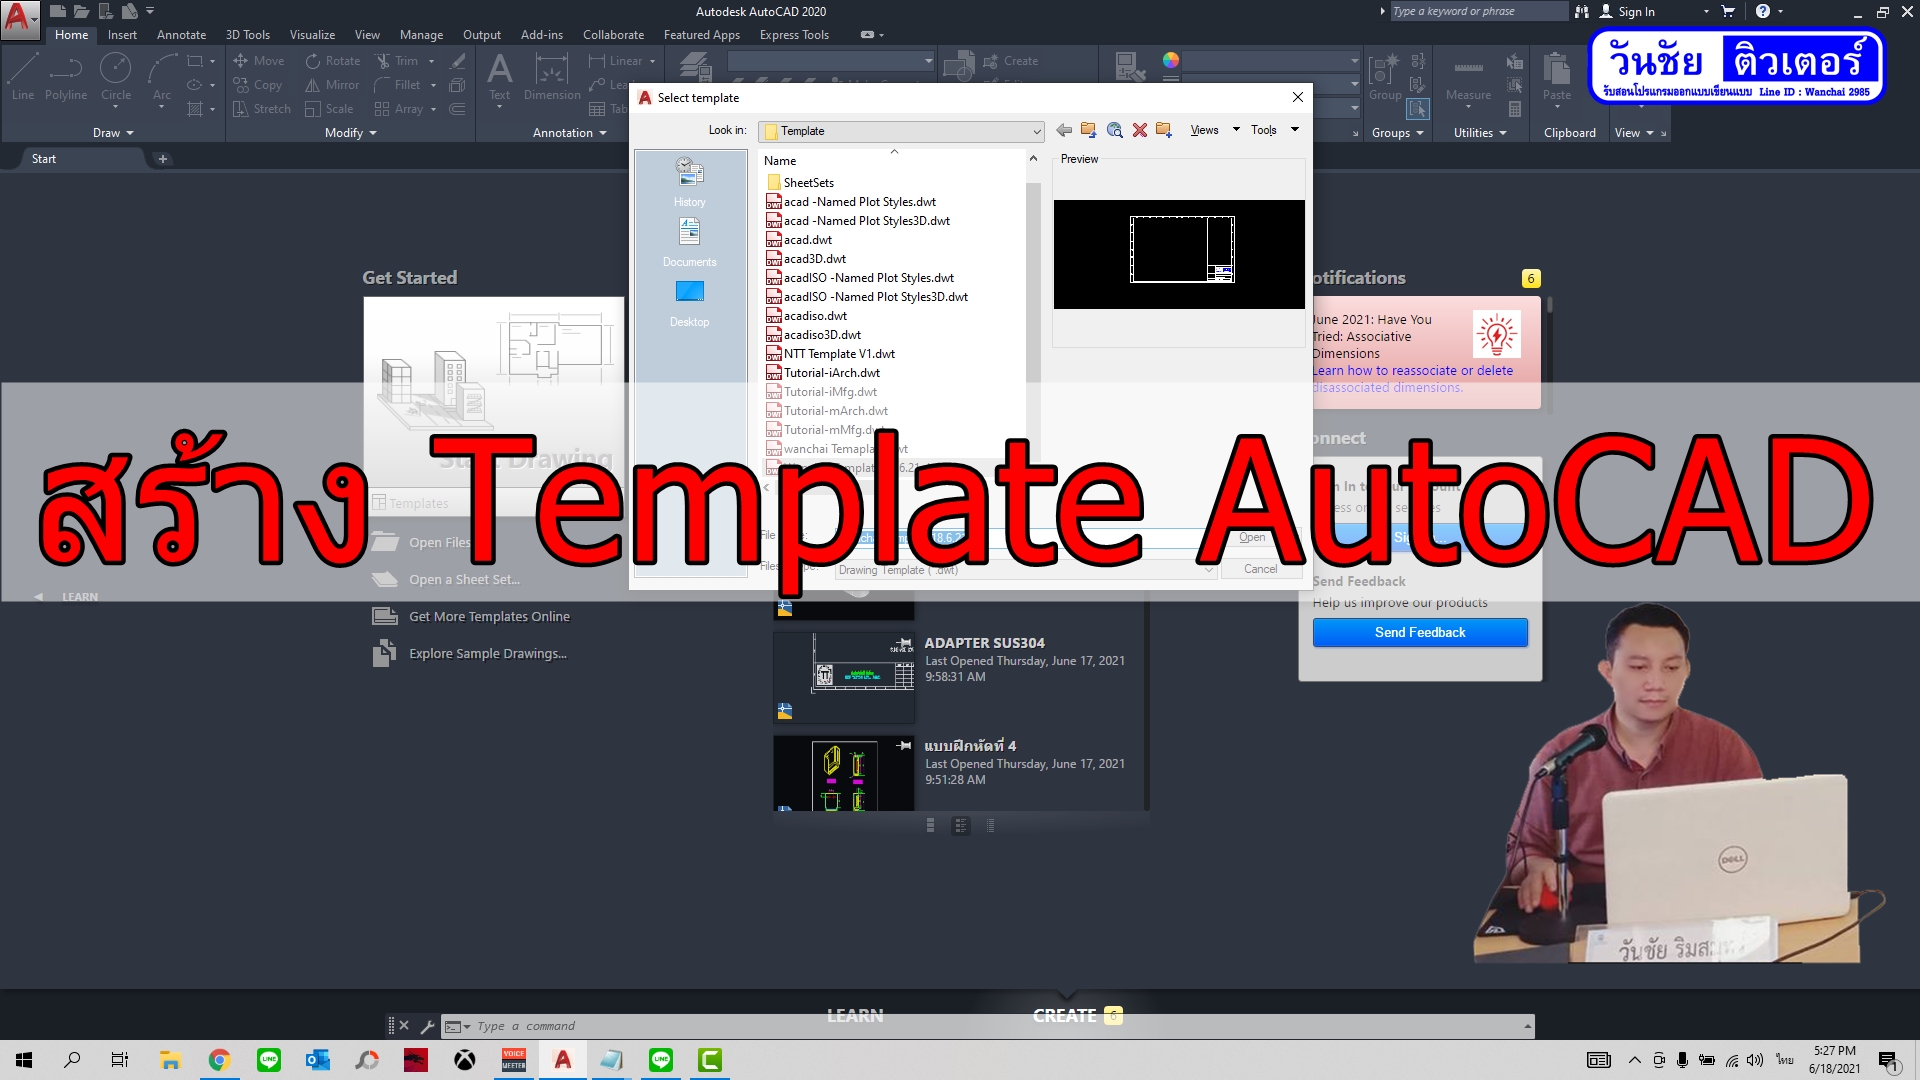Select acad.dwt in file list
Viewport: 1925px width, 1080px height.
click(x=808, y=240)
